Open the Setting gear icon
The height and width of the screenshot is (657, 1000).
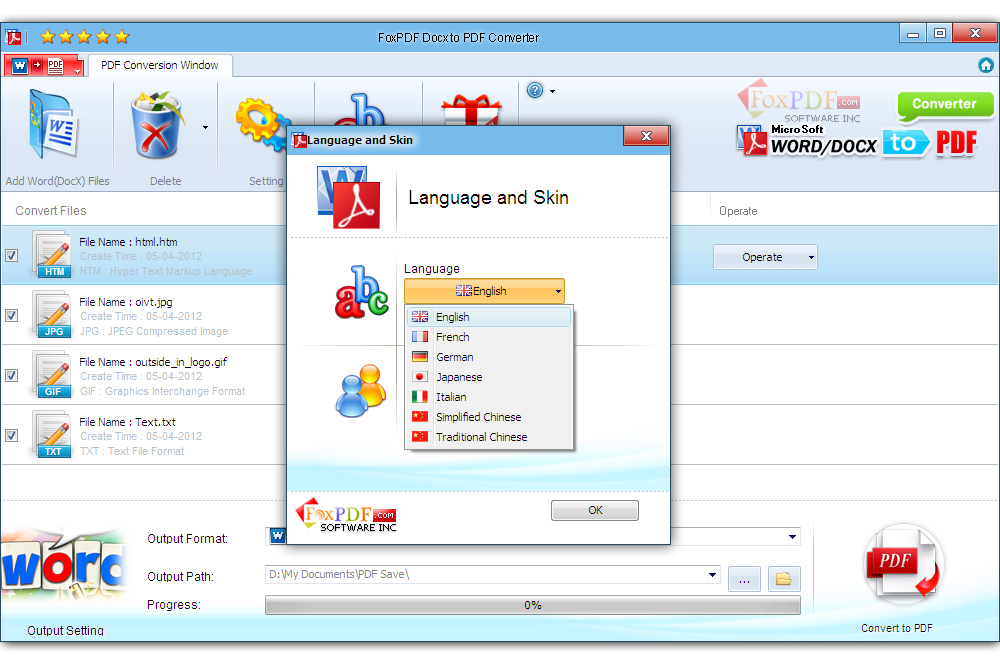click(x=261, y=124)
